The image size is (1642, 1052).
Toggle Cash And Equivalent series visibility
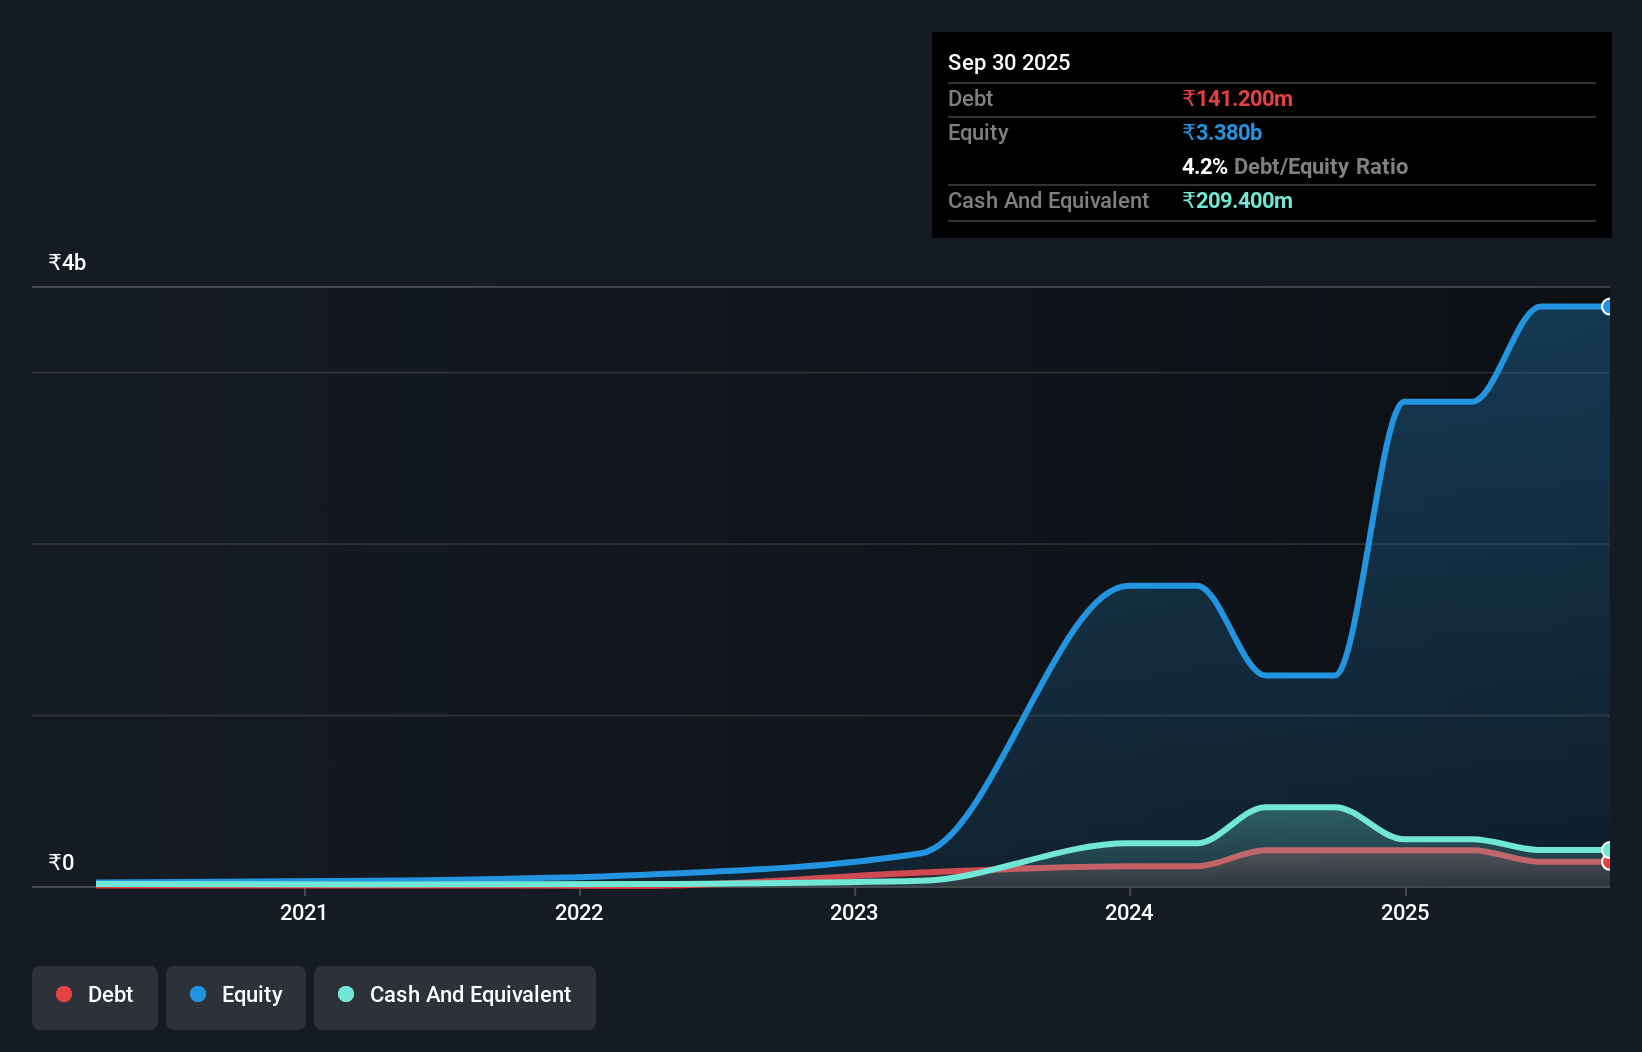[455, 996]
